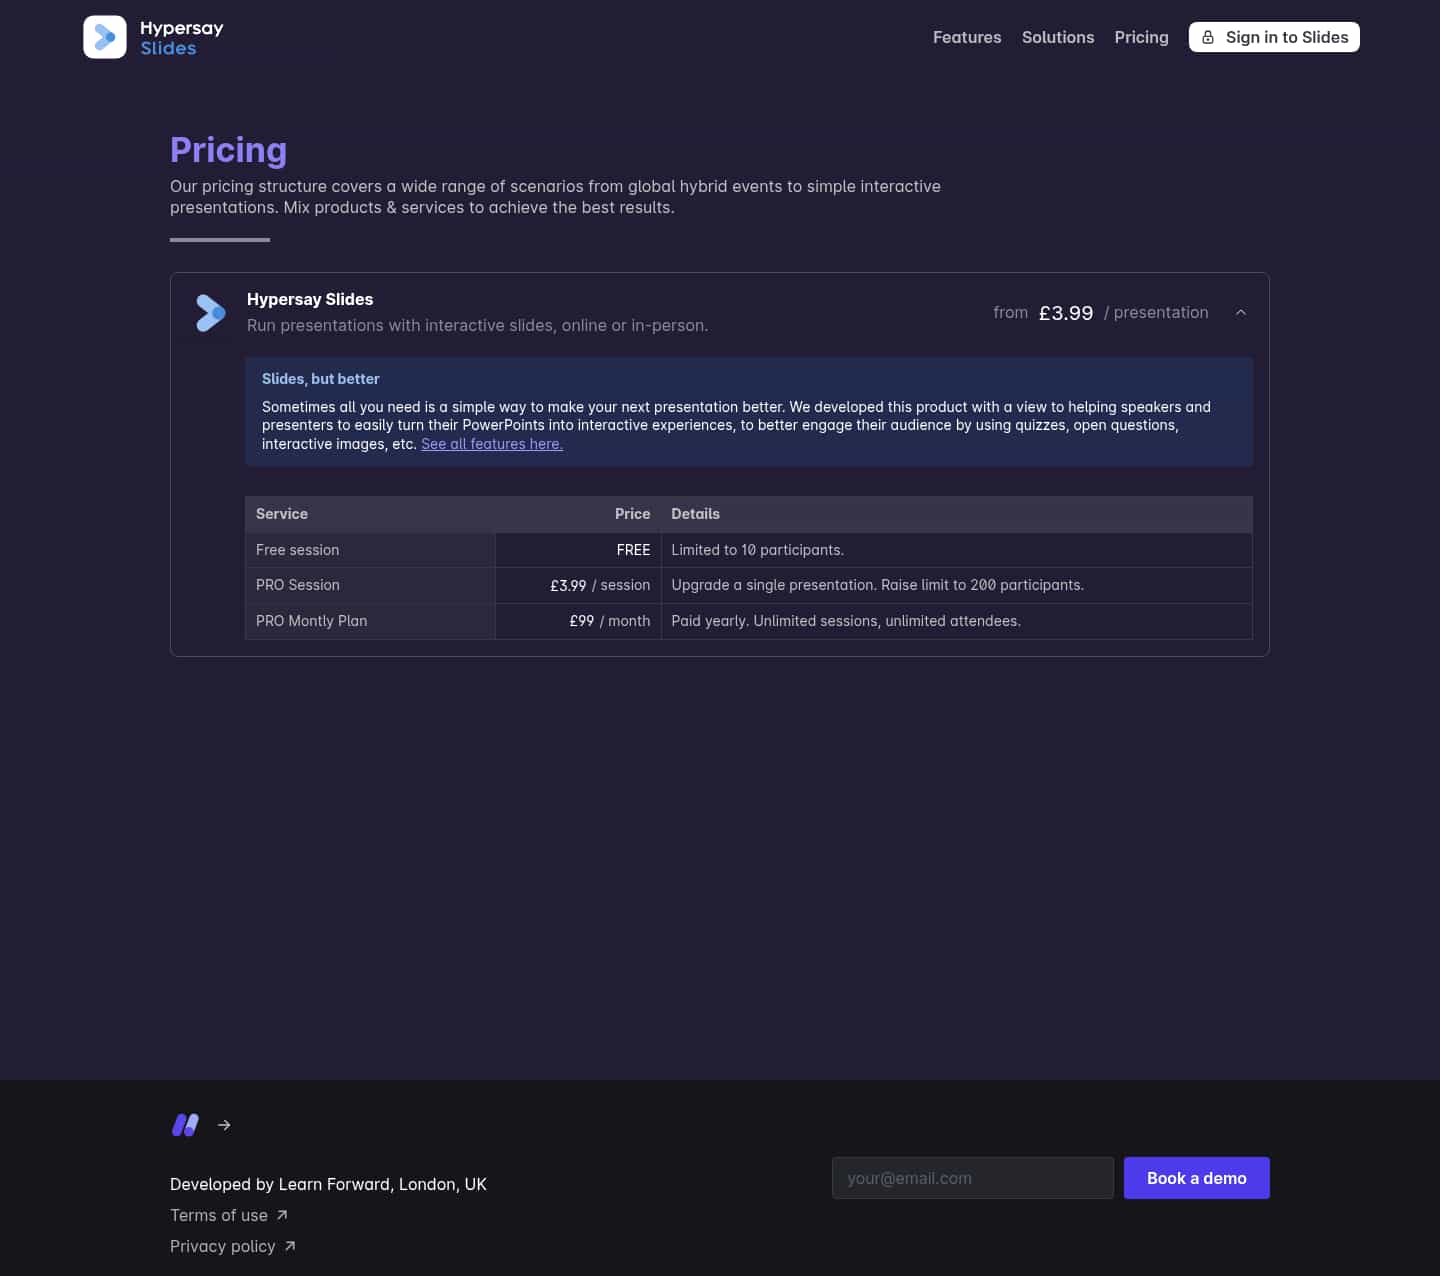Collapse the Hypersay Slides pricing section chevron
The width and height of the screenshot is (1440, 1276).
point(1241,313)
